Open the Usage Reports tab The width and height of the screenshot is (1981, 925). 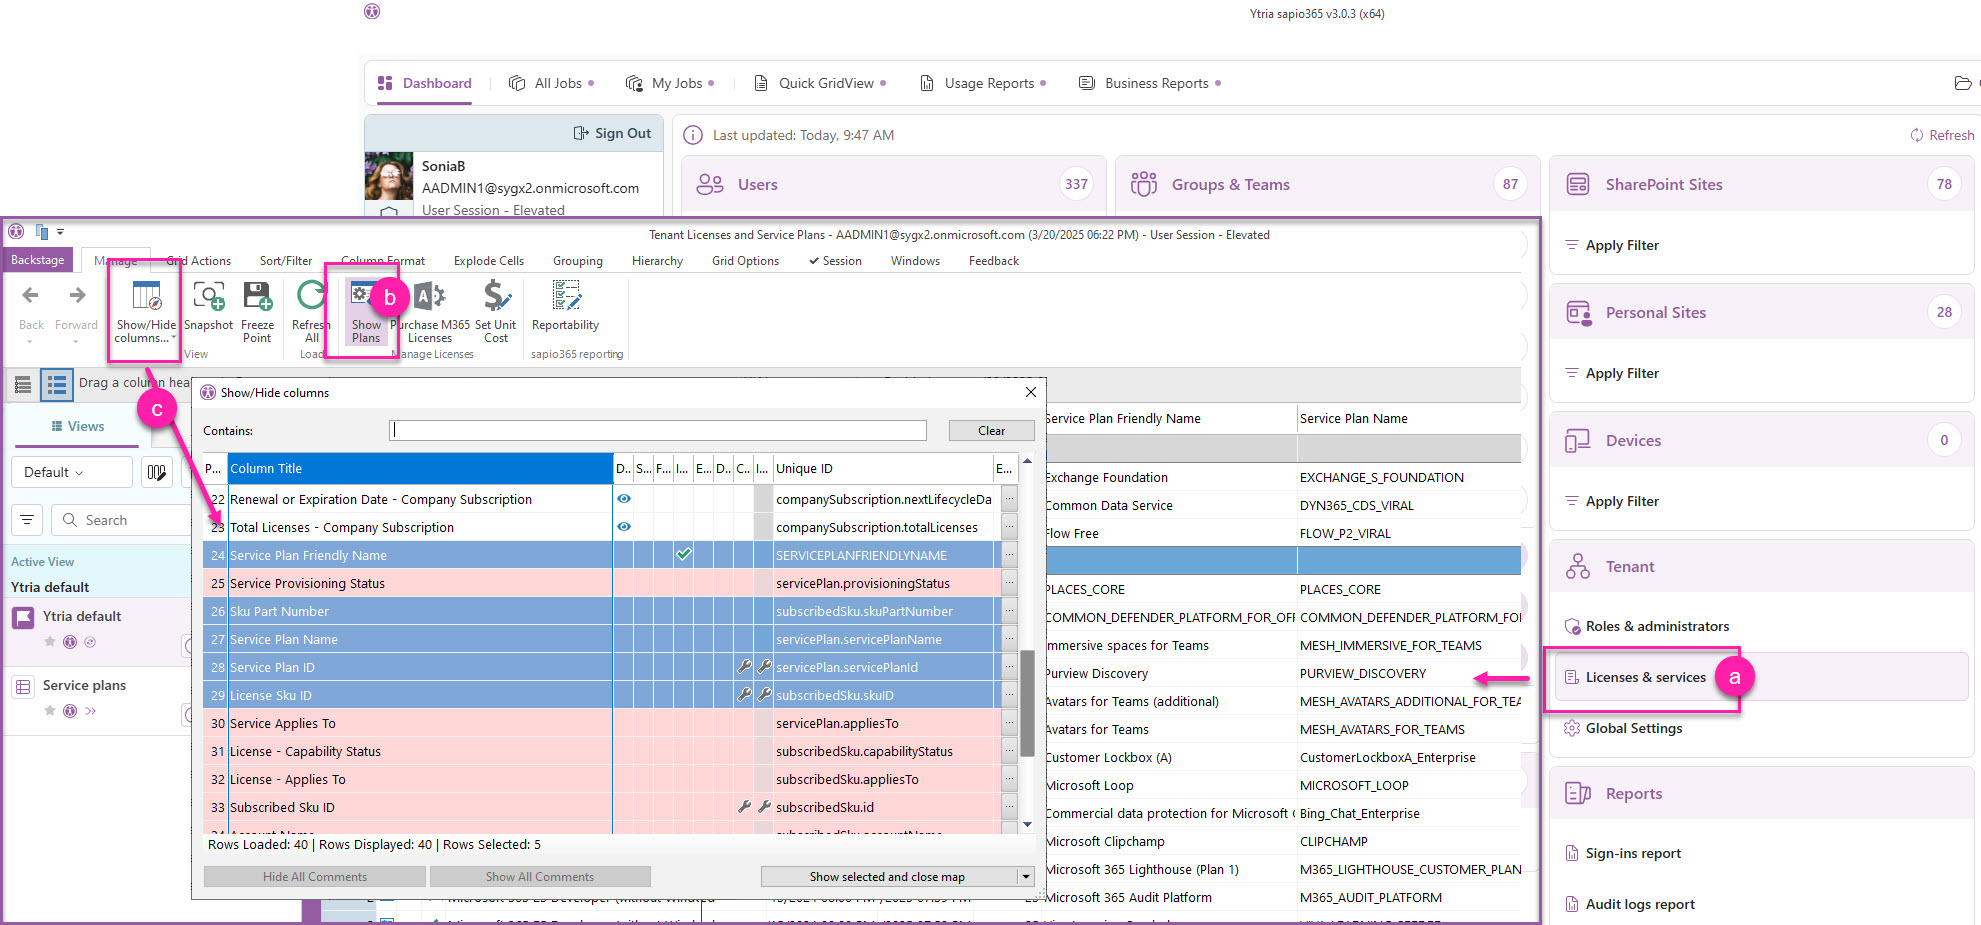pyautogui.click(x=982, y=83)
